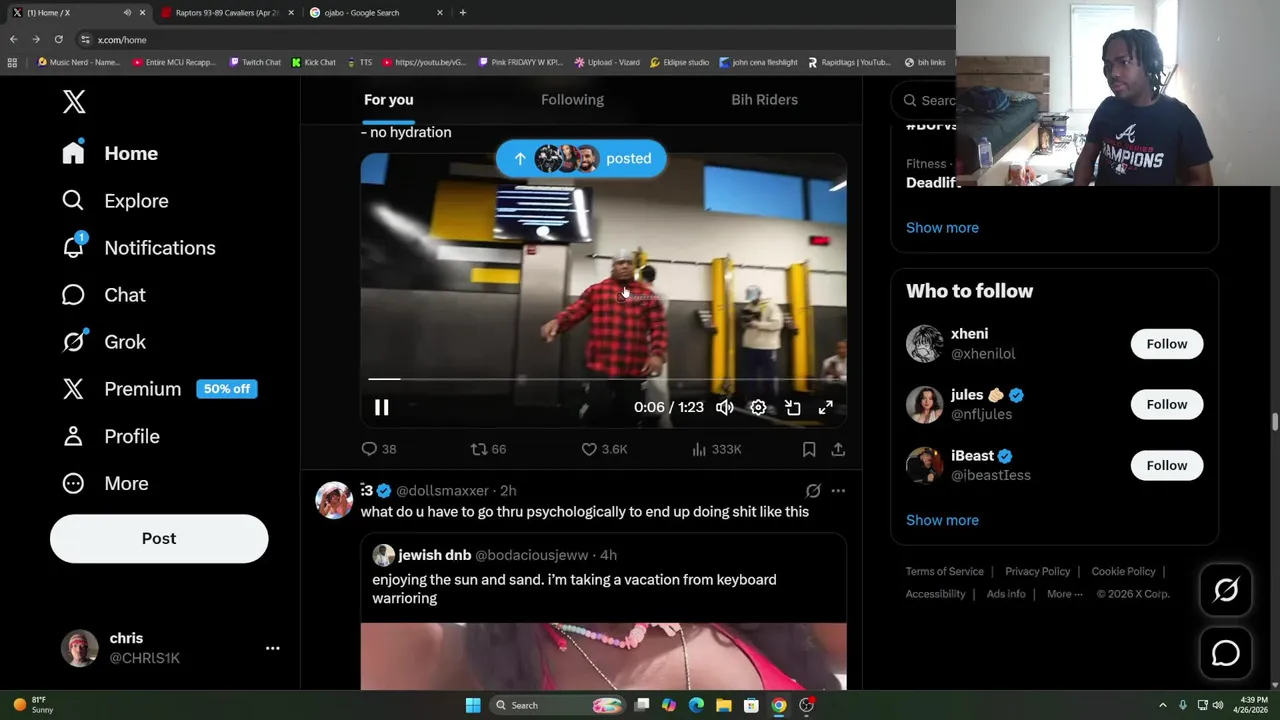Viewport: 1280px width, 720px height.
Task: Open the Kick Chat bookmark
Action: pyautogui.click(x=314, y=62)
